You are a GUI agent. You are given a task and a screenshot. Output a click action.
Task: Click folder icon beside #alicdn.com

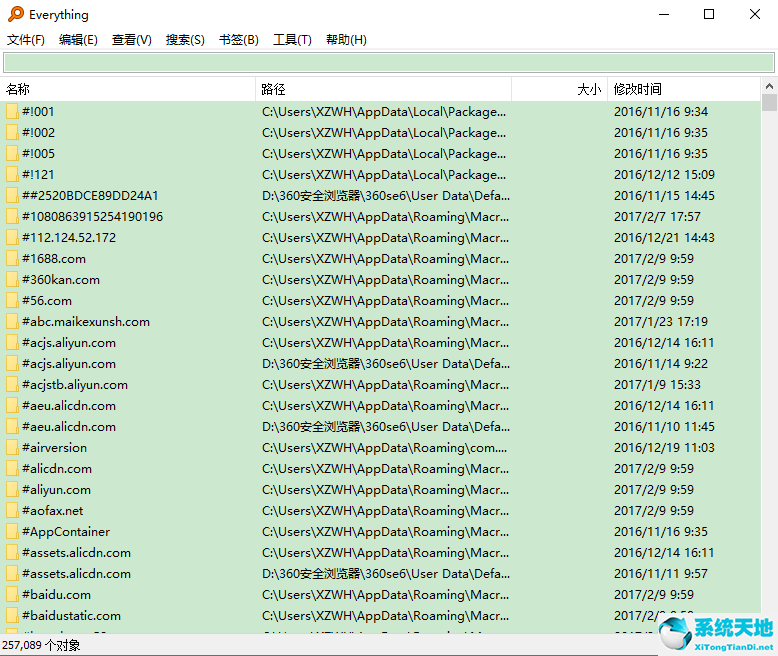[x=12, y=468]
